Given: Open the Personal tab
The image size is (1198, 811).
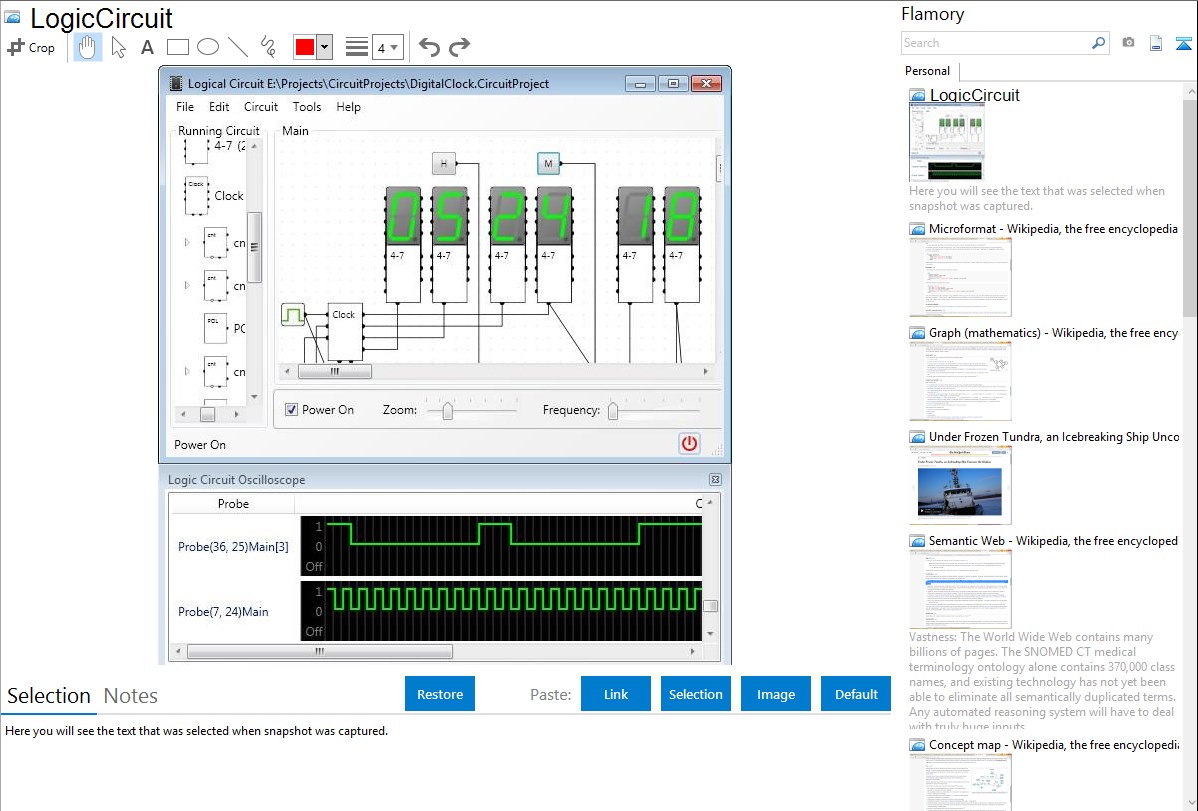Looking at the screenshot, I should (927, 71).
